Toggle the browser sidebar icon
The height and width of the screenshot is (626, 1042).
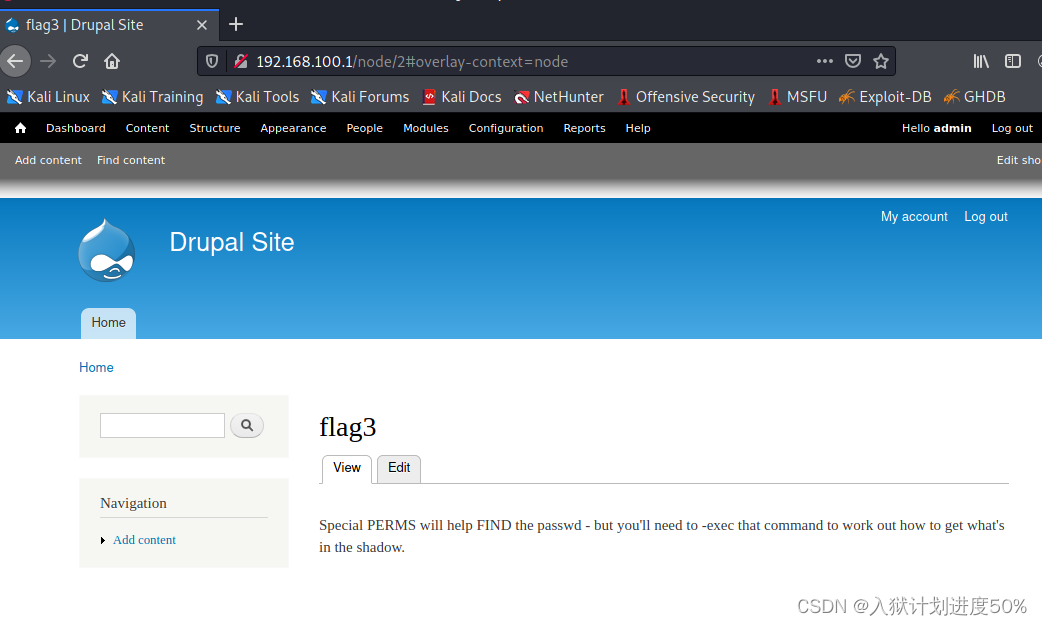pyautogui.click(x=1013, y=61)
